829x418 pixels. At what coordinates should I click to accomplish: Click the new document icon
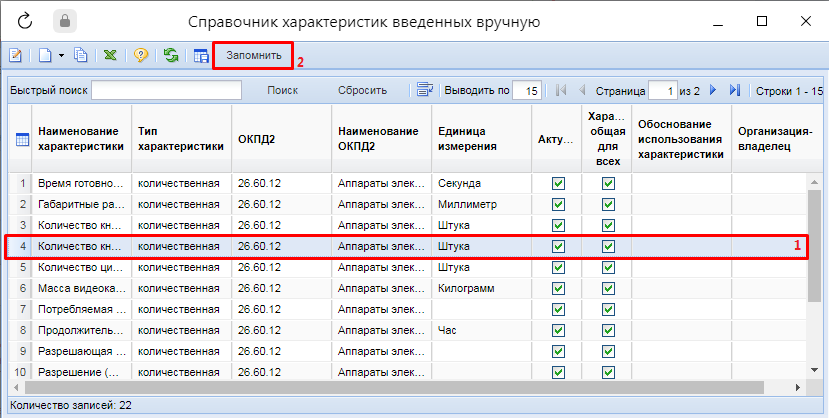point(45,56)
